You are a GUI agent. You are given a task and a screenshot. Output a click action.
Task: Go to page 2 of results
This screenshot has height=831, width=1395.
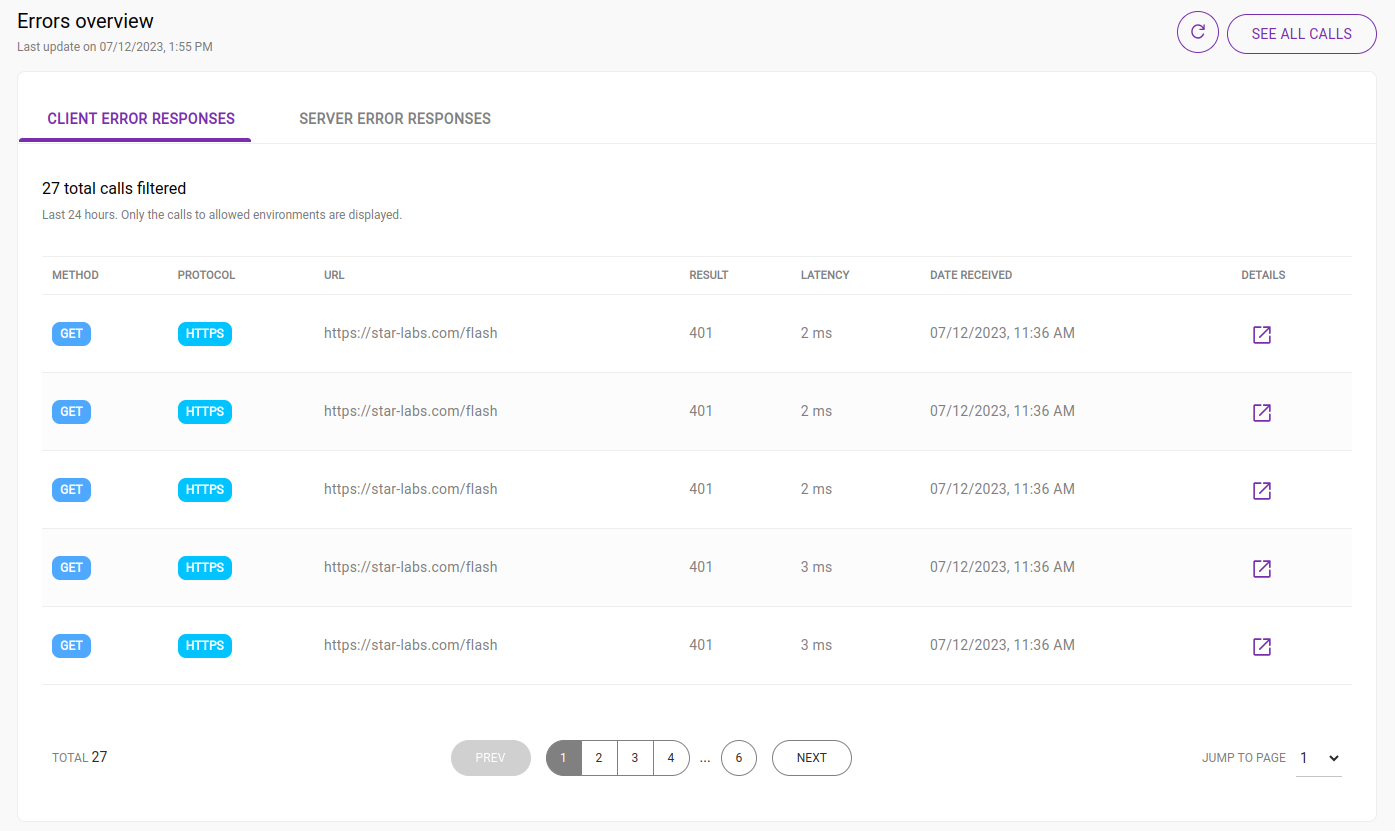(x=599, y=758)
